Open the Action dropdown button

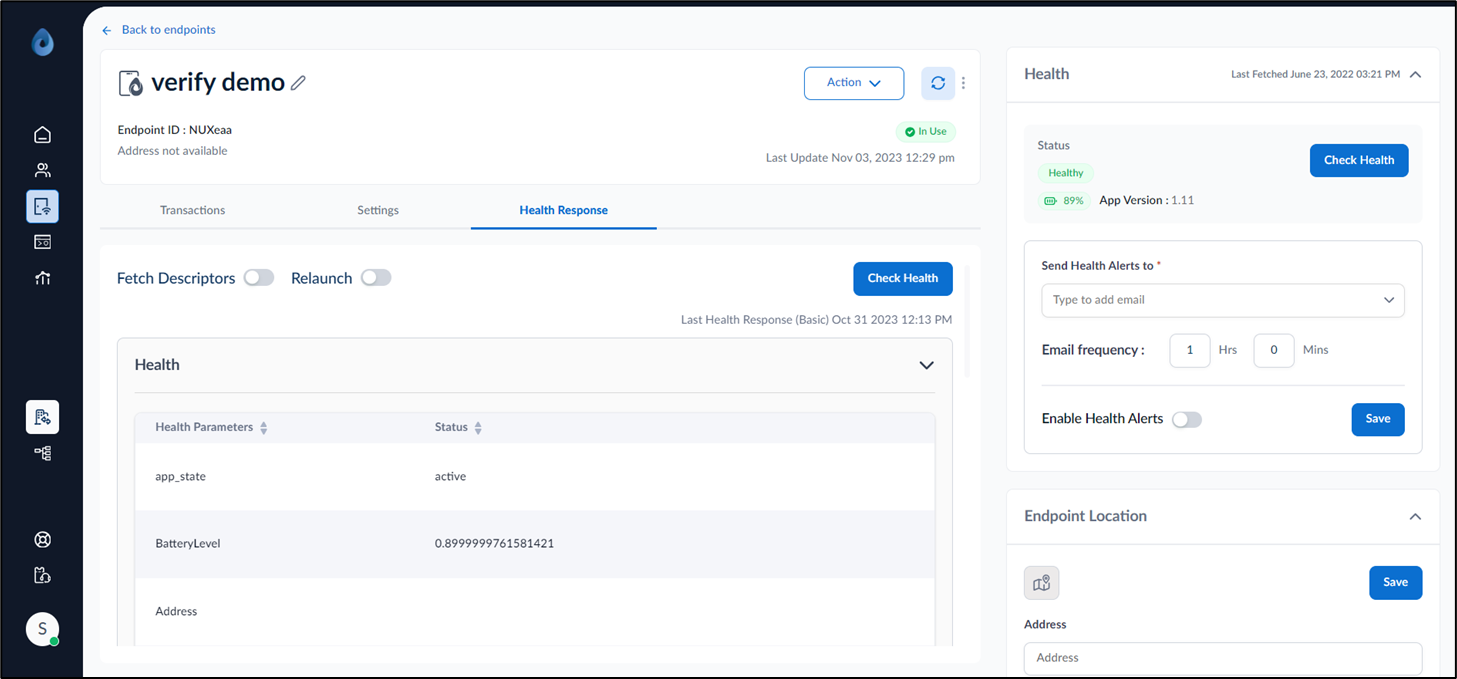point(854,83)
